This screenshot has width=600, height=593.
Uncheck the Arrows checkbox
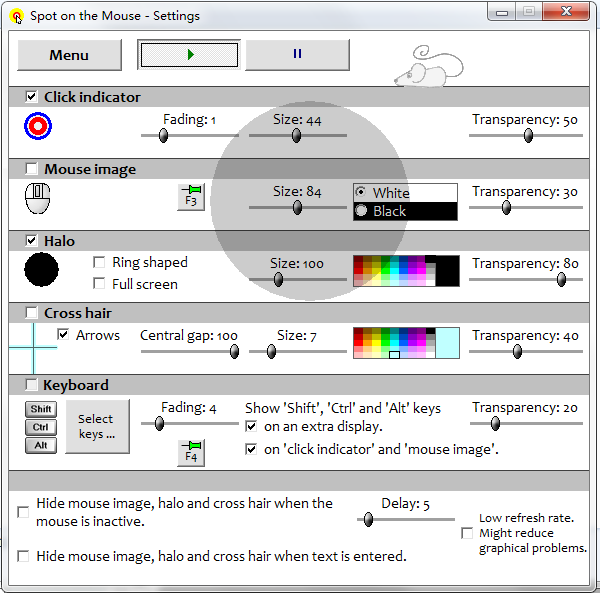pos(63,334)
